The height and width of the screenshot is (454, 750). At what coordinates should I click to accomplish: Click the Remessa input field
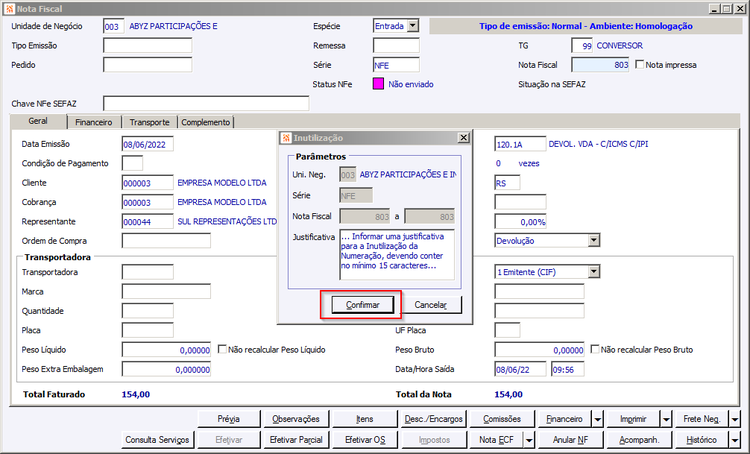click(396, 45)
